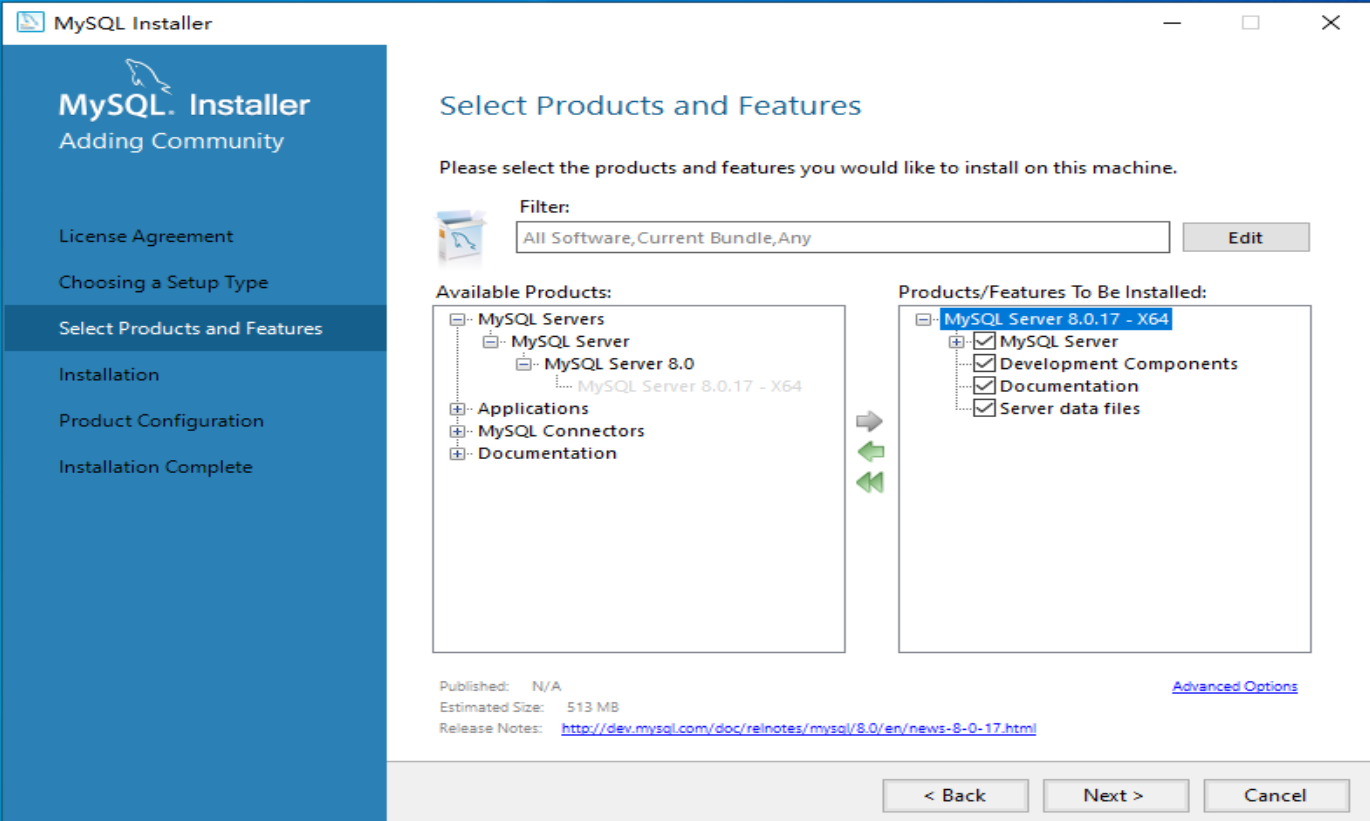
Task: Select Product Configuration step in sidebar
Action: (x=160, y=420)
